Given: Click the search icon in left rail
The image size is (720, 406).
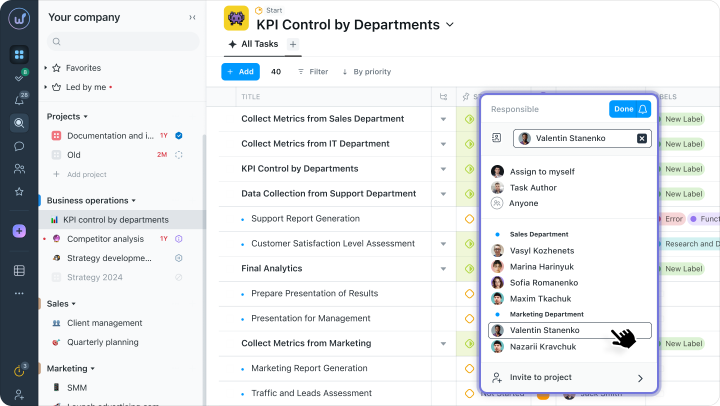Looking at the screenshot, I should [x=19, y=123].
